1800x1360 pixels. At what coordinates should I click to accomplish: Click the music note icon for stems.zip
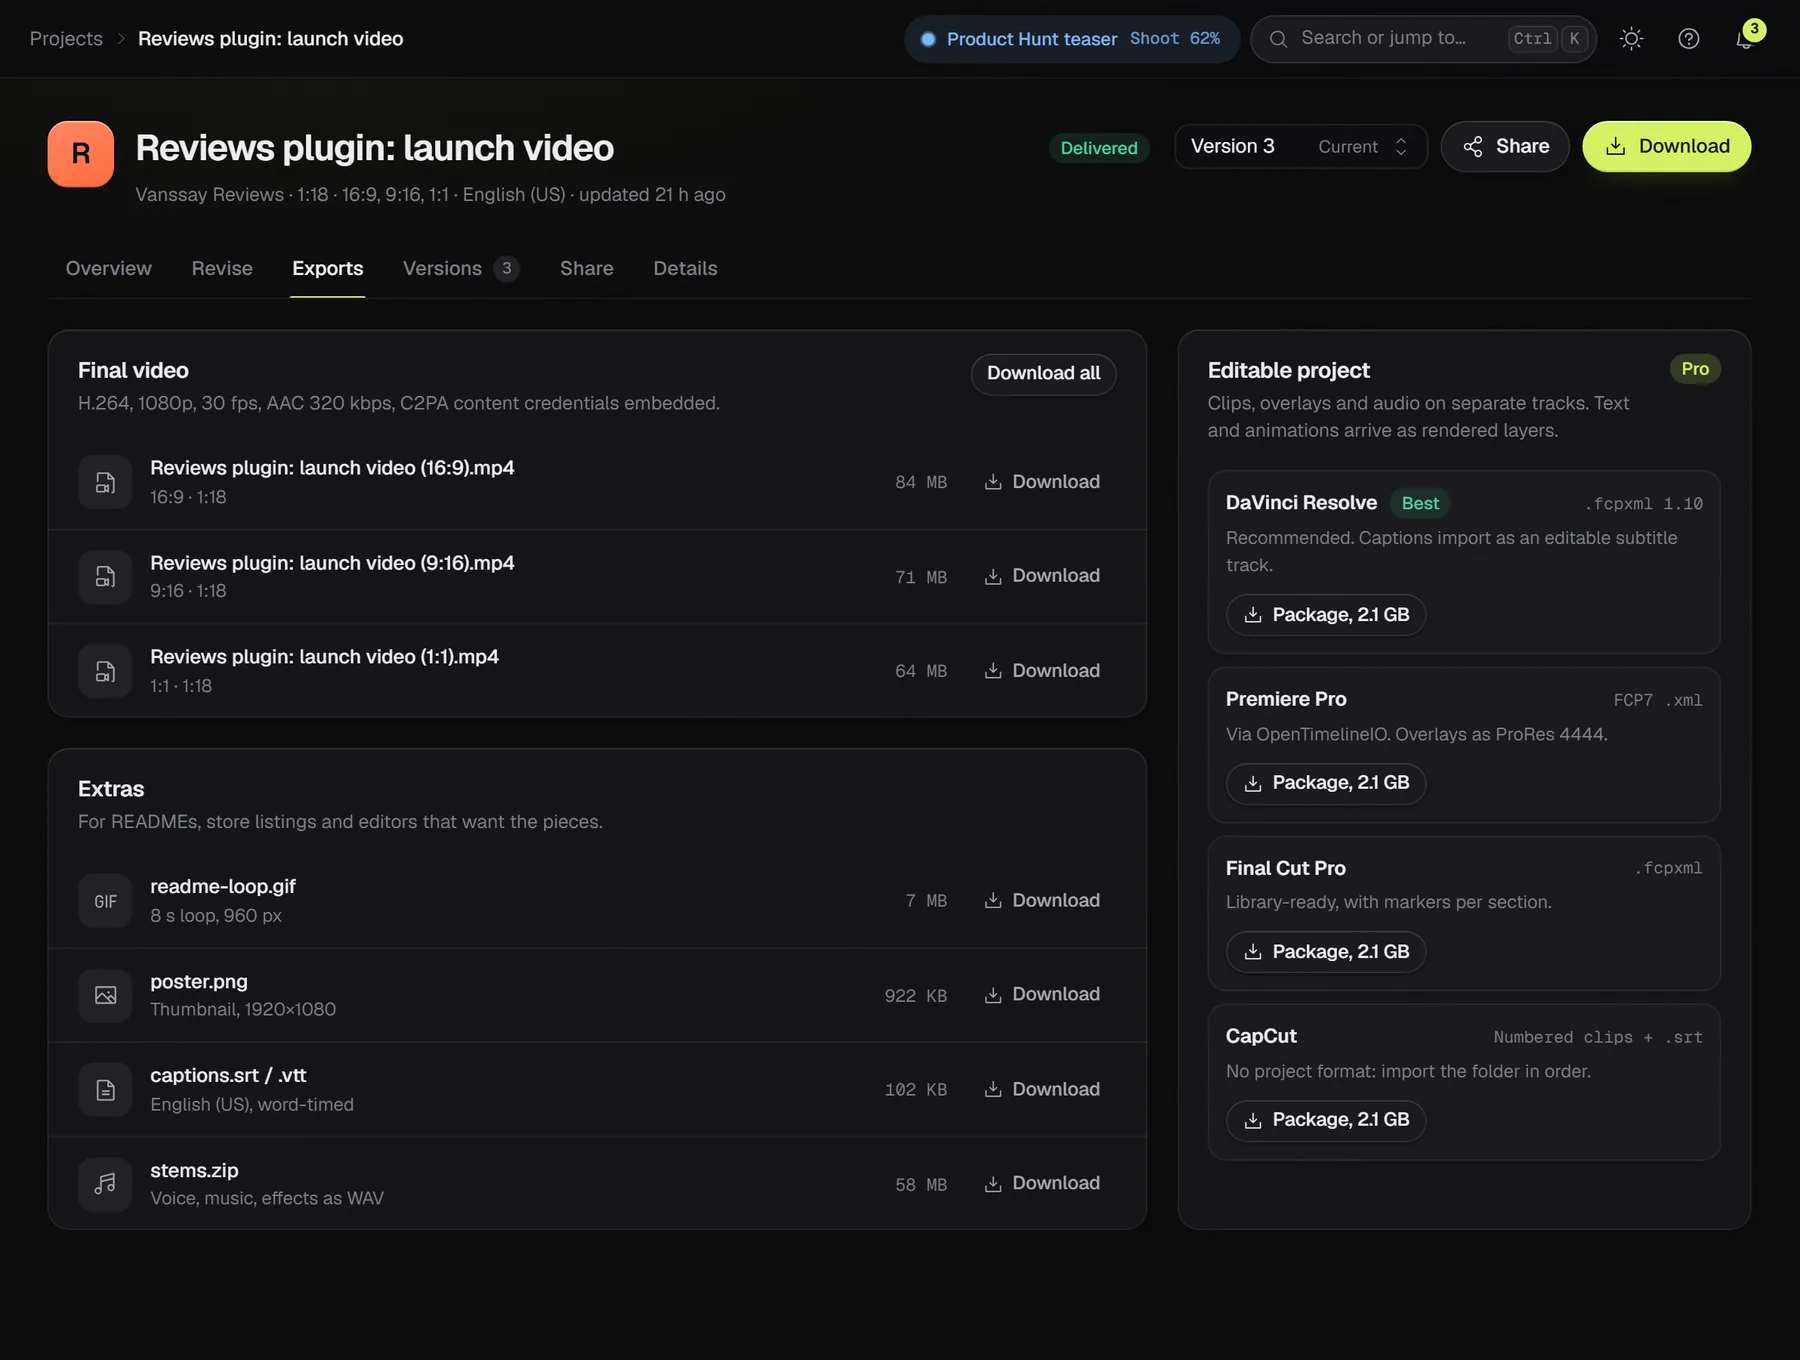105,1184
